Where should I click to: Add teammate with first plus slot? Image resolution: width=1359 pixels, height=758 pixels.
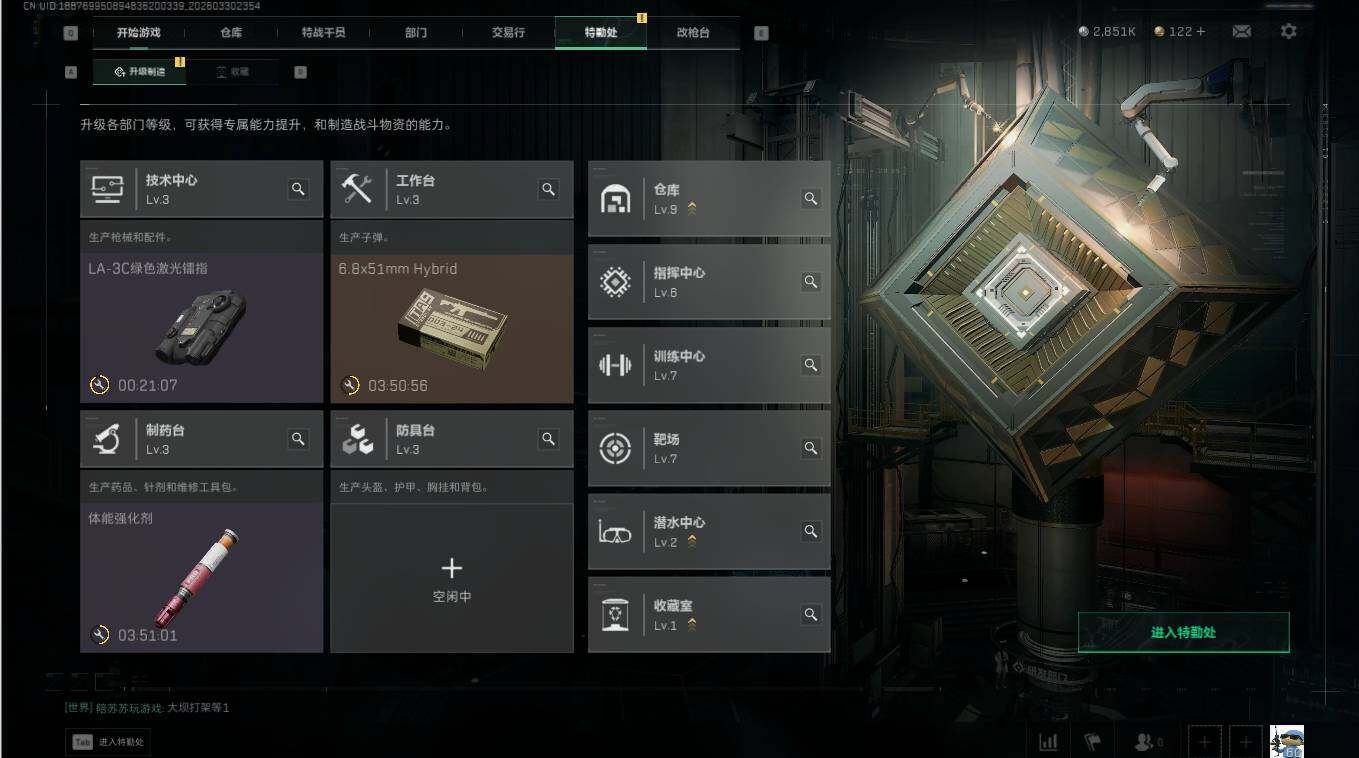click(x=1205, y=742)
